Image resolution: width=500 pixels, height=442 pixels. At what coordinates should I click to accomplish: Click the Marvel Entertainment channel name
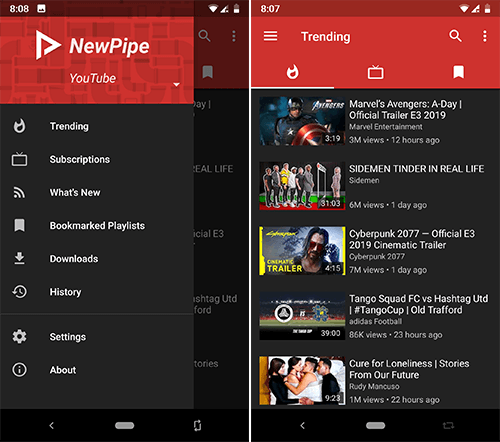(x=386, y=127)
